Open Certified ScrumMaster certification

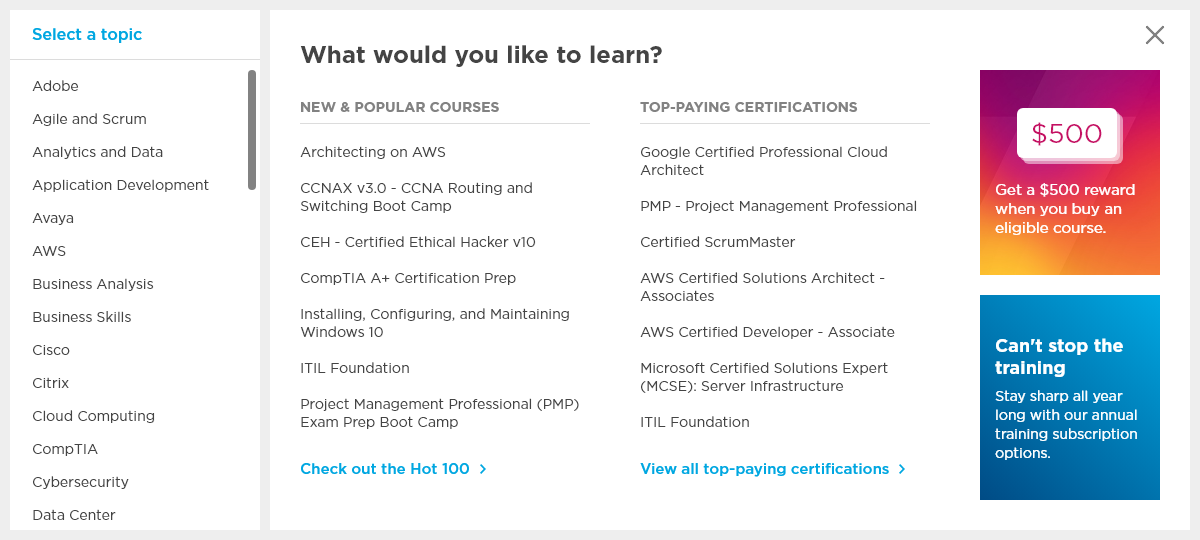[718, 242]
